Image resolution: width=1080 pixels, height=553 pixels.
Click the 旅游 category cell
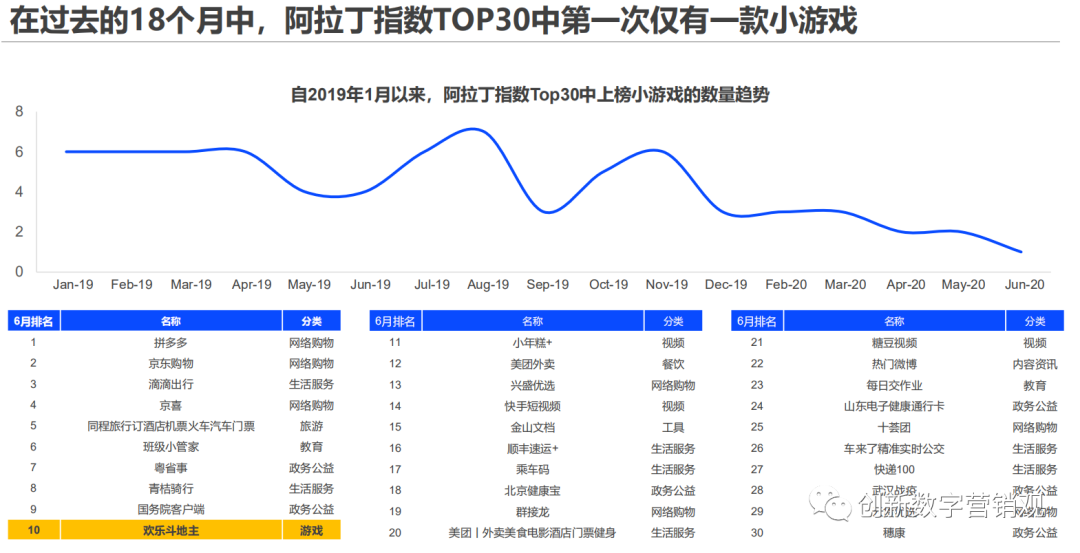(x=311, y=426)
